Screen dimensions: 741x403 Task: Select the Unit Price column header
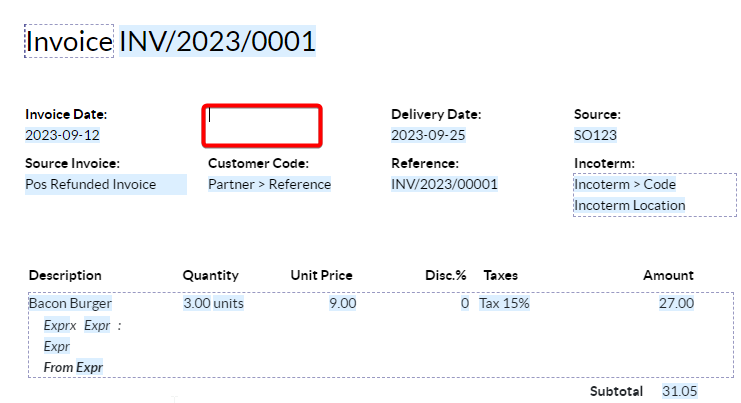pyautogui.click(x=321, y=275)
